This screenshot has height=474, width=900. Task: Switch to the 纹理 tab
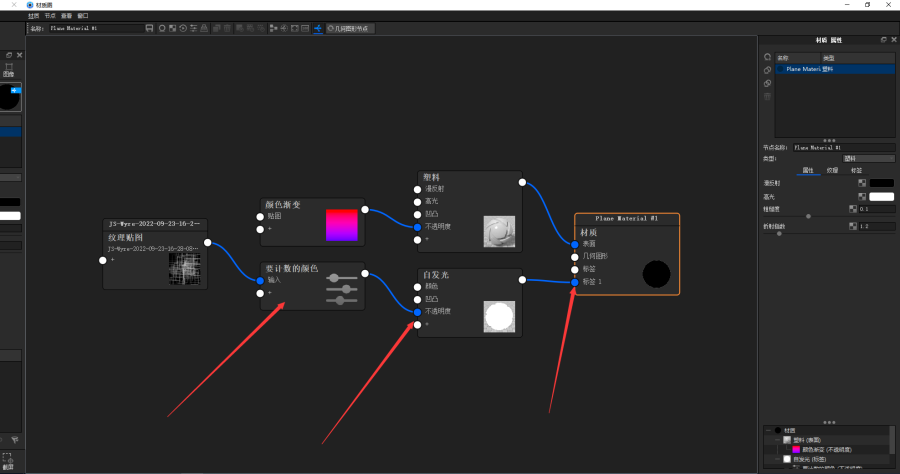[x=832, y=171]
